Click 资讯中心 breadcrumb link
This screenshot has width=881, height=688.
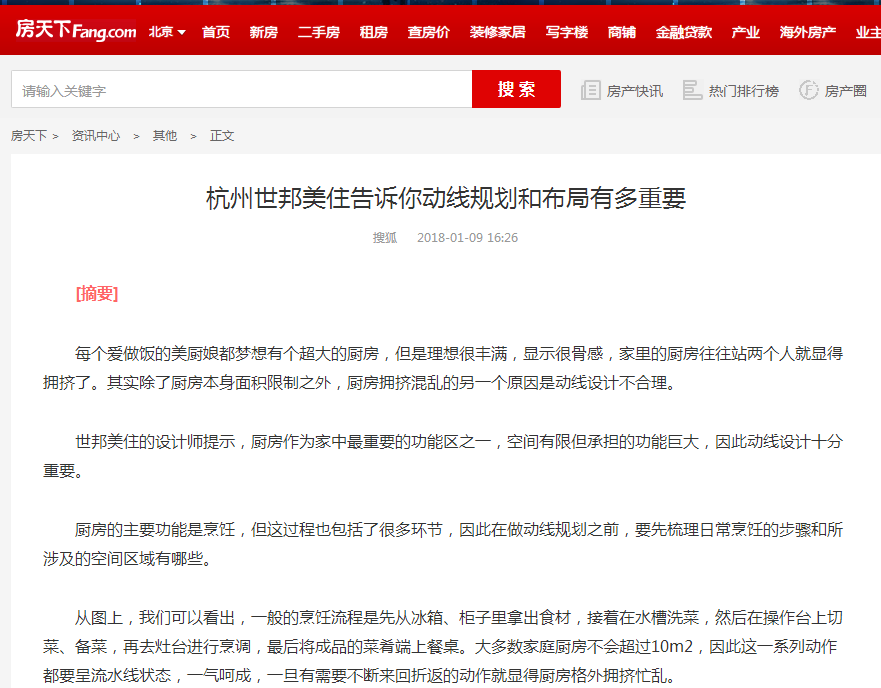click(96, 135)
